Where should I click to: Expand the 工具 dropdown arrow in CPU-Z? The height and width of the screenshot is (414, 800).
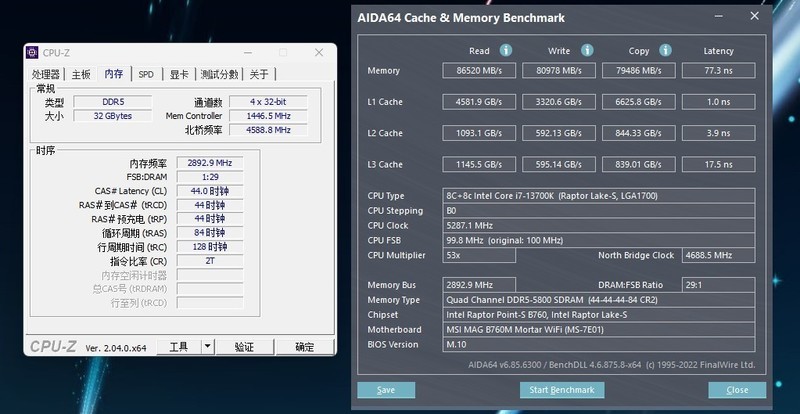coord(207,347)
